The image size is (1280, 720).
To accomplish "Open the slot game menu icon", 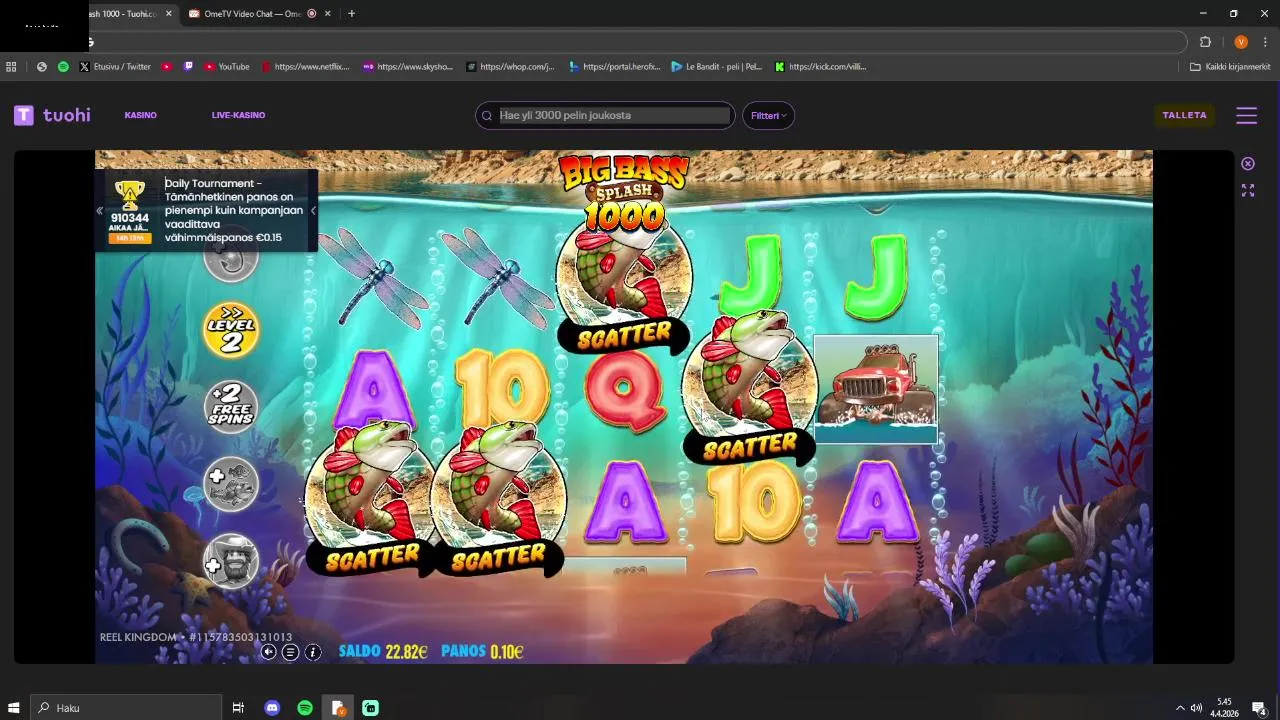I will 290,652.
